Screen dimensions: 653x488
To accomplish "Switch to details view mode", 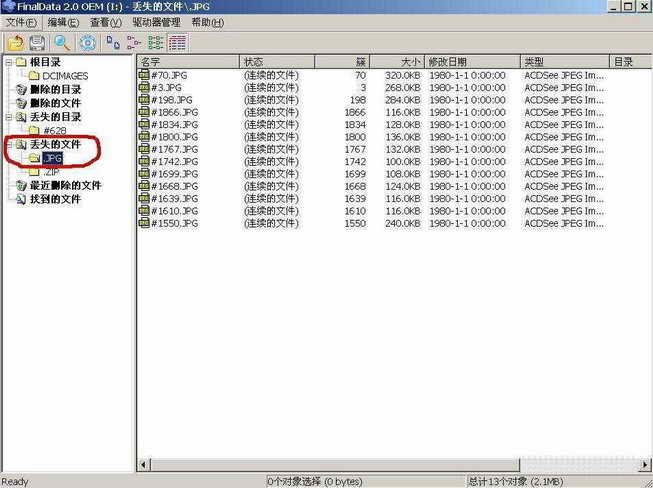I will pyautogui.click(x=177, y=43).
